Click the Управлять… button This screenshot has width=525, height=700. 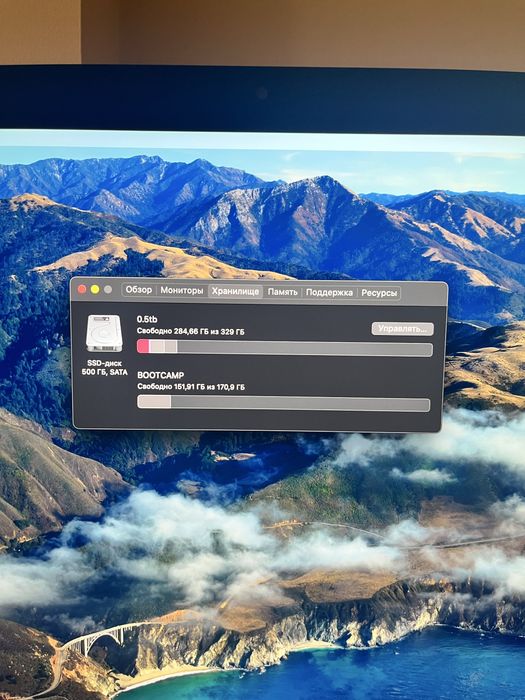[x=403, y=329]
